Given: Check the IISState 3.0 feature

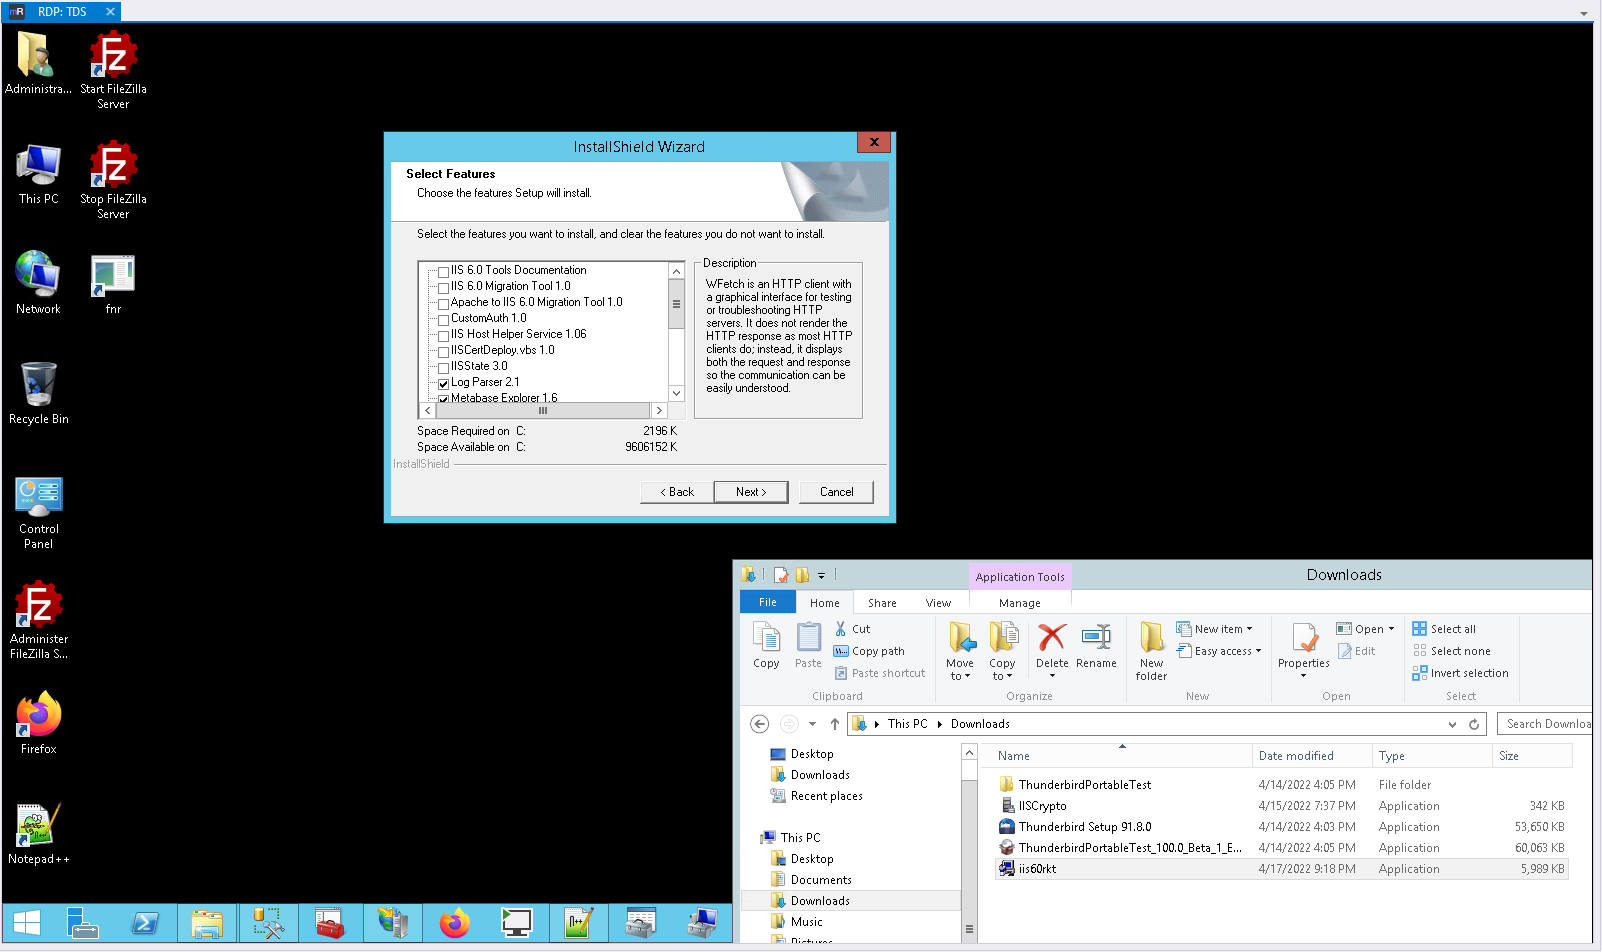Looking at the screenshot, I should click(444, 368).
